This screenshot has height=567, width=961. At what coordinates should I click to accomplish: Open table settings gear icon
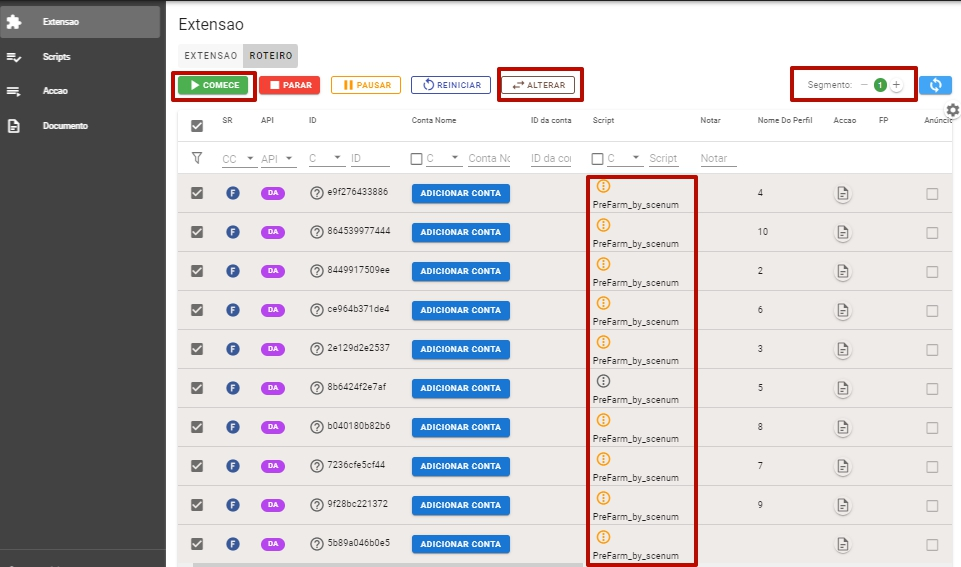coord(952,110)
